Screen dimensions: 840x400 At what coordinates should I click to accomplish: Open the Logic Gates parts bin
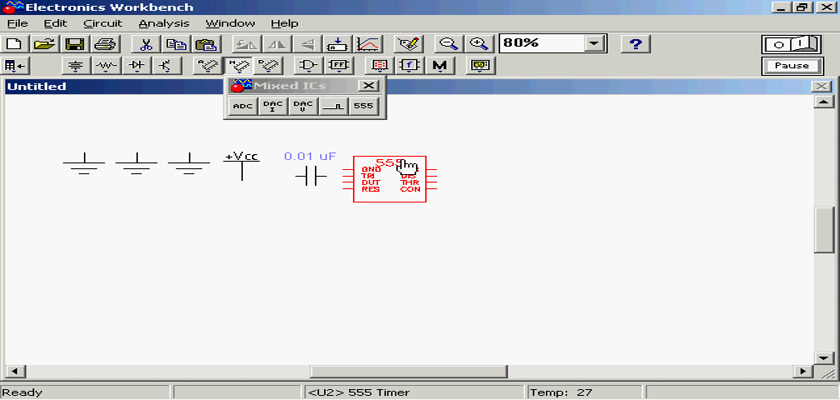309,66
